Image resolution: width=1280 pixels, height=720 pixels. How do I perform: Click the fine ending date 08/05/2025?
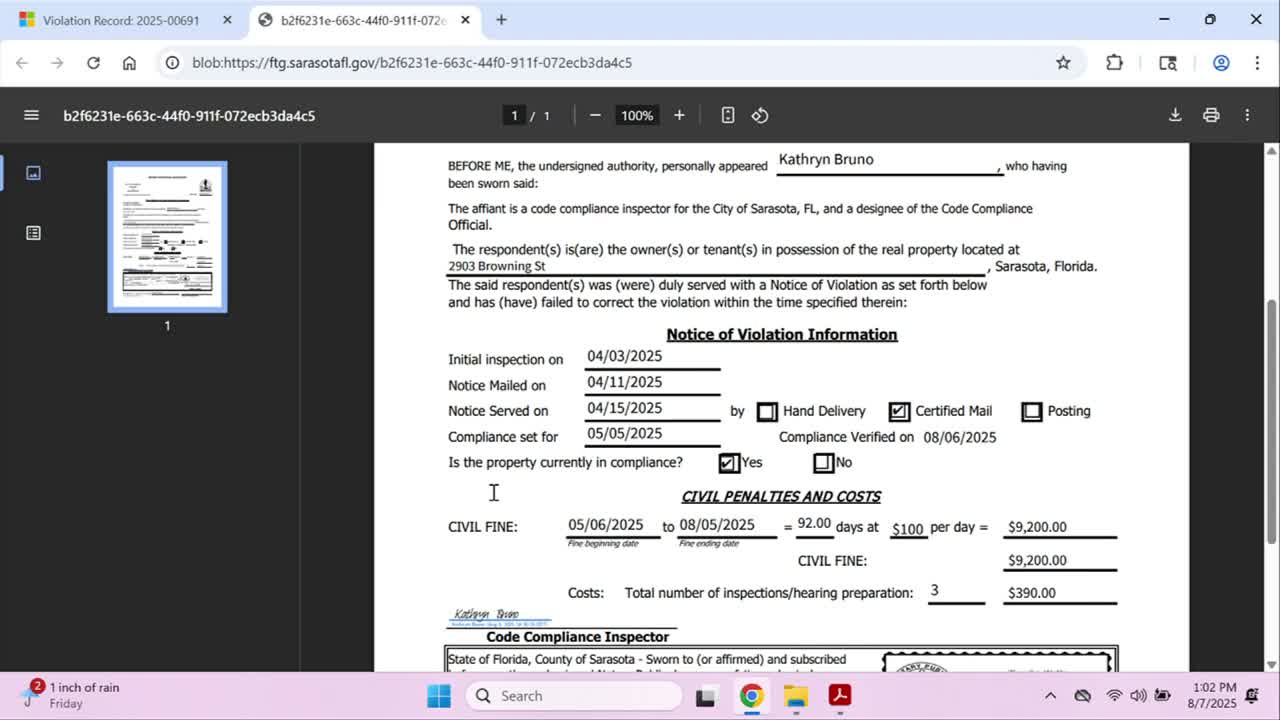[717, 525]
